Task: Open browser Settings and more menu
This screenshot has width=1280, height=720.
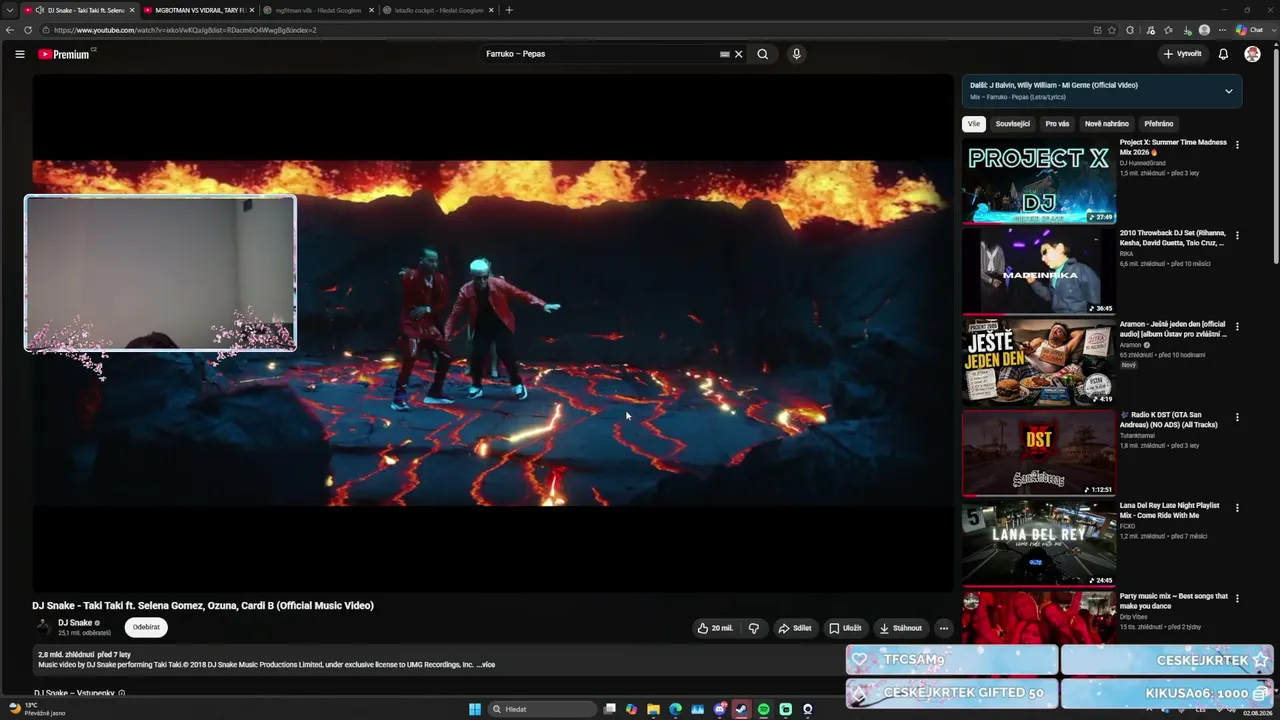Action: coord(1222,30)
